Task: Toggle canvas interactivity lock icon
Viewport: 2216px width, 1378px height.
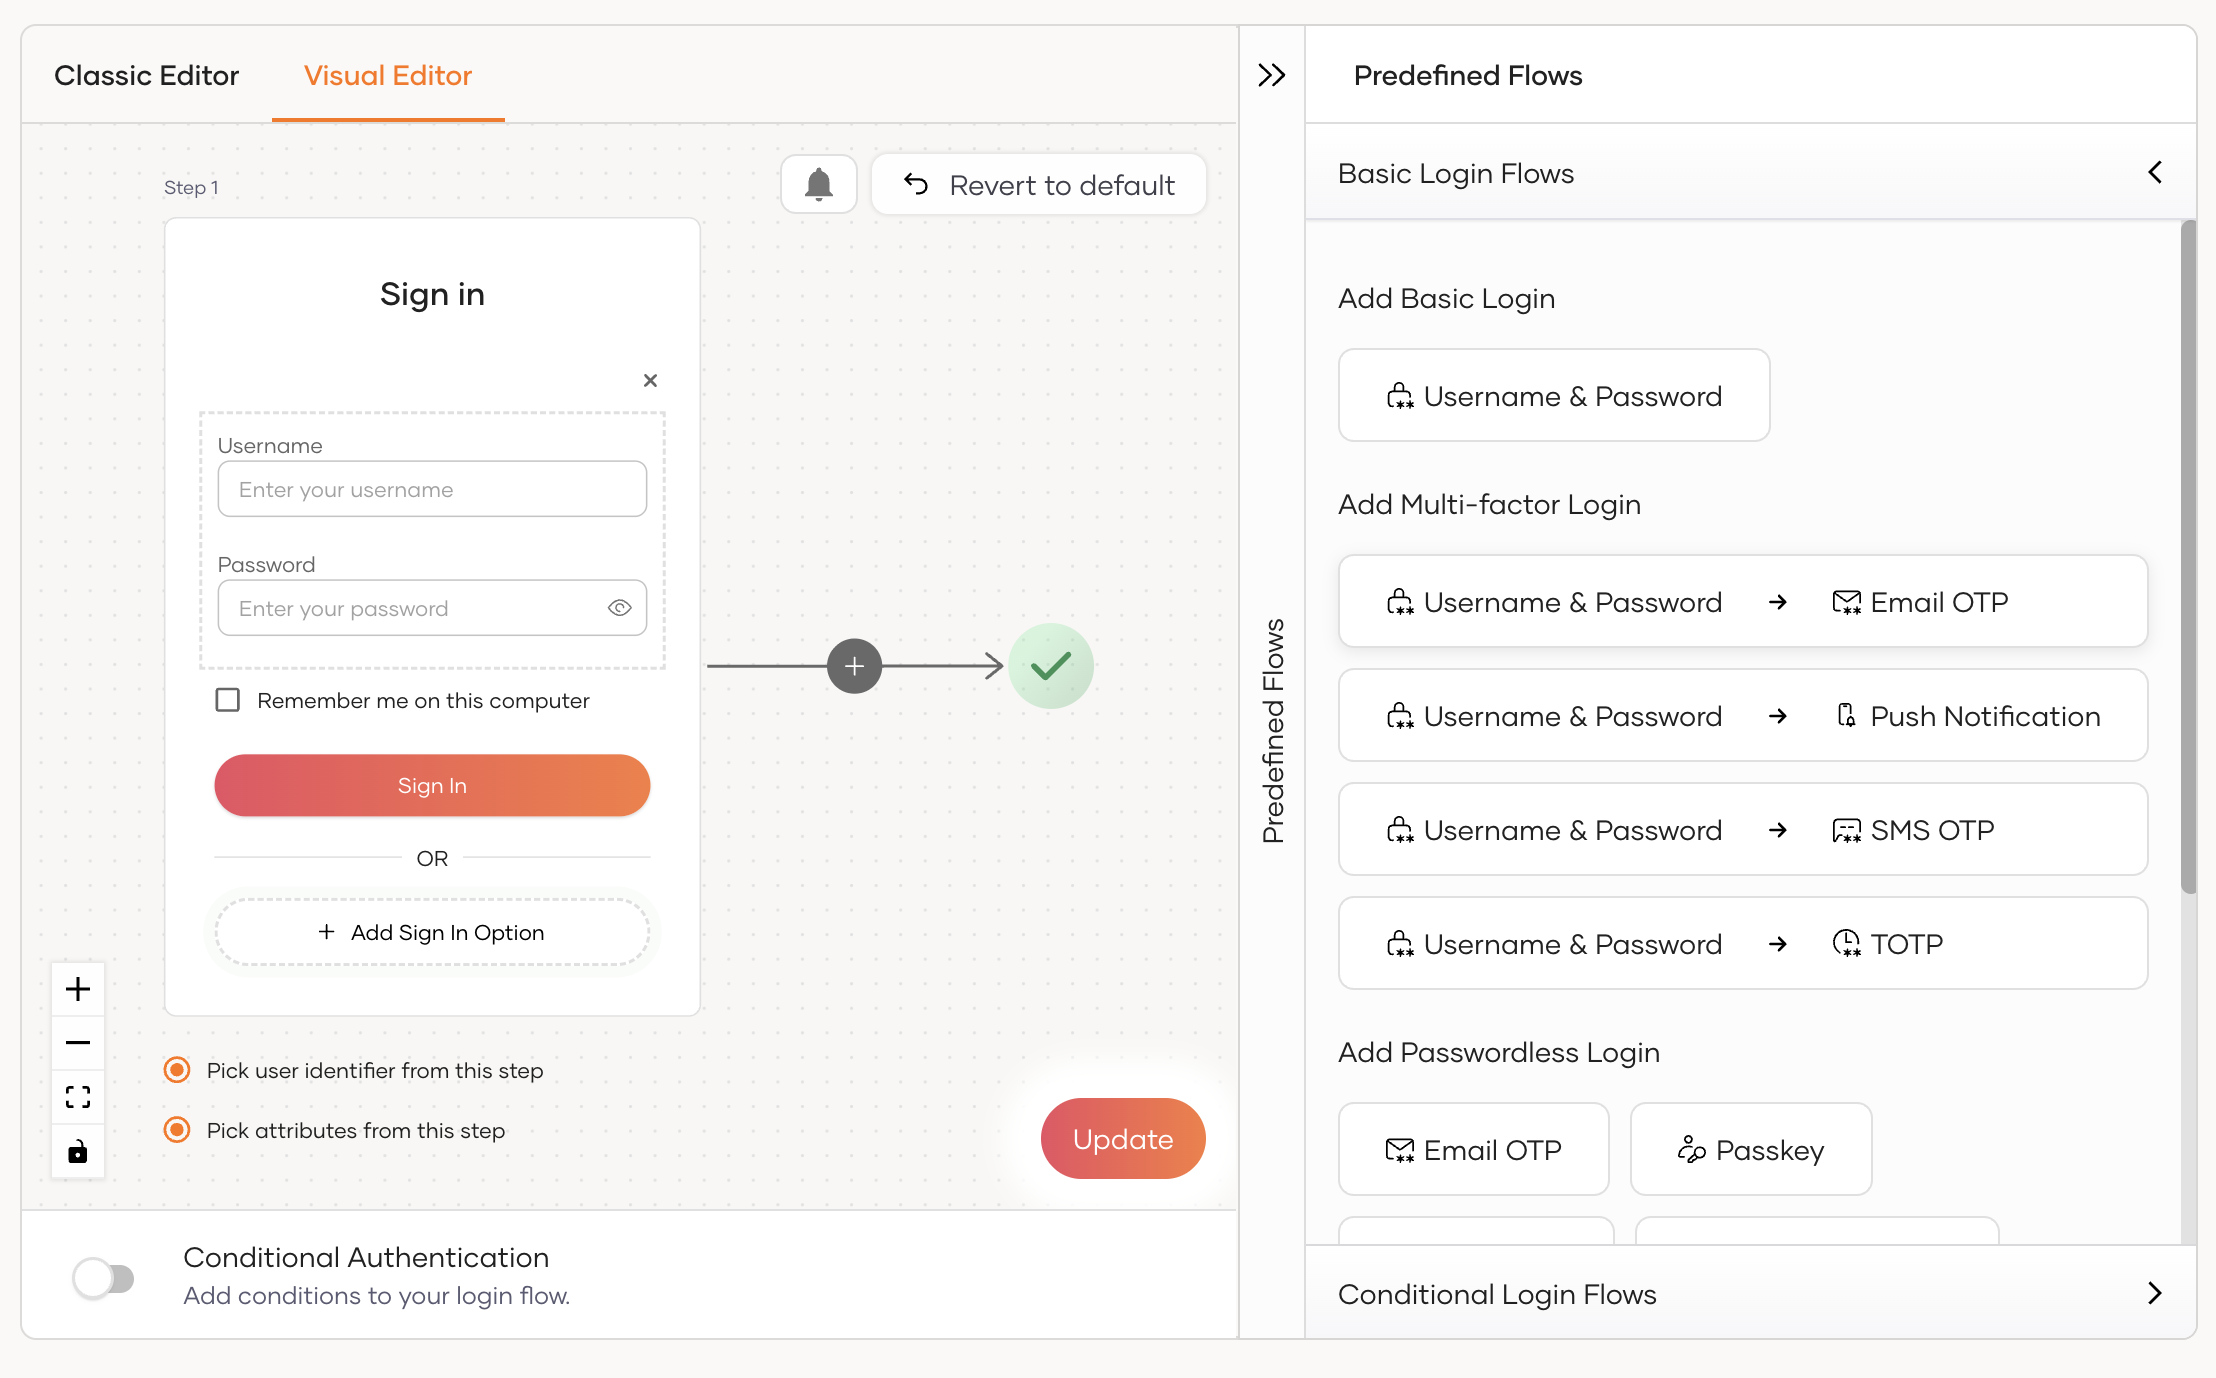Action: tap(78, 1151)
